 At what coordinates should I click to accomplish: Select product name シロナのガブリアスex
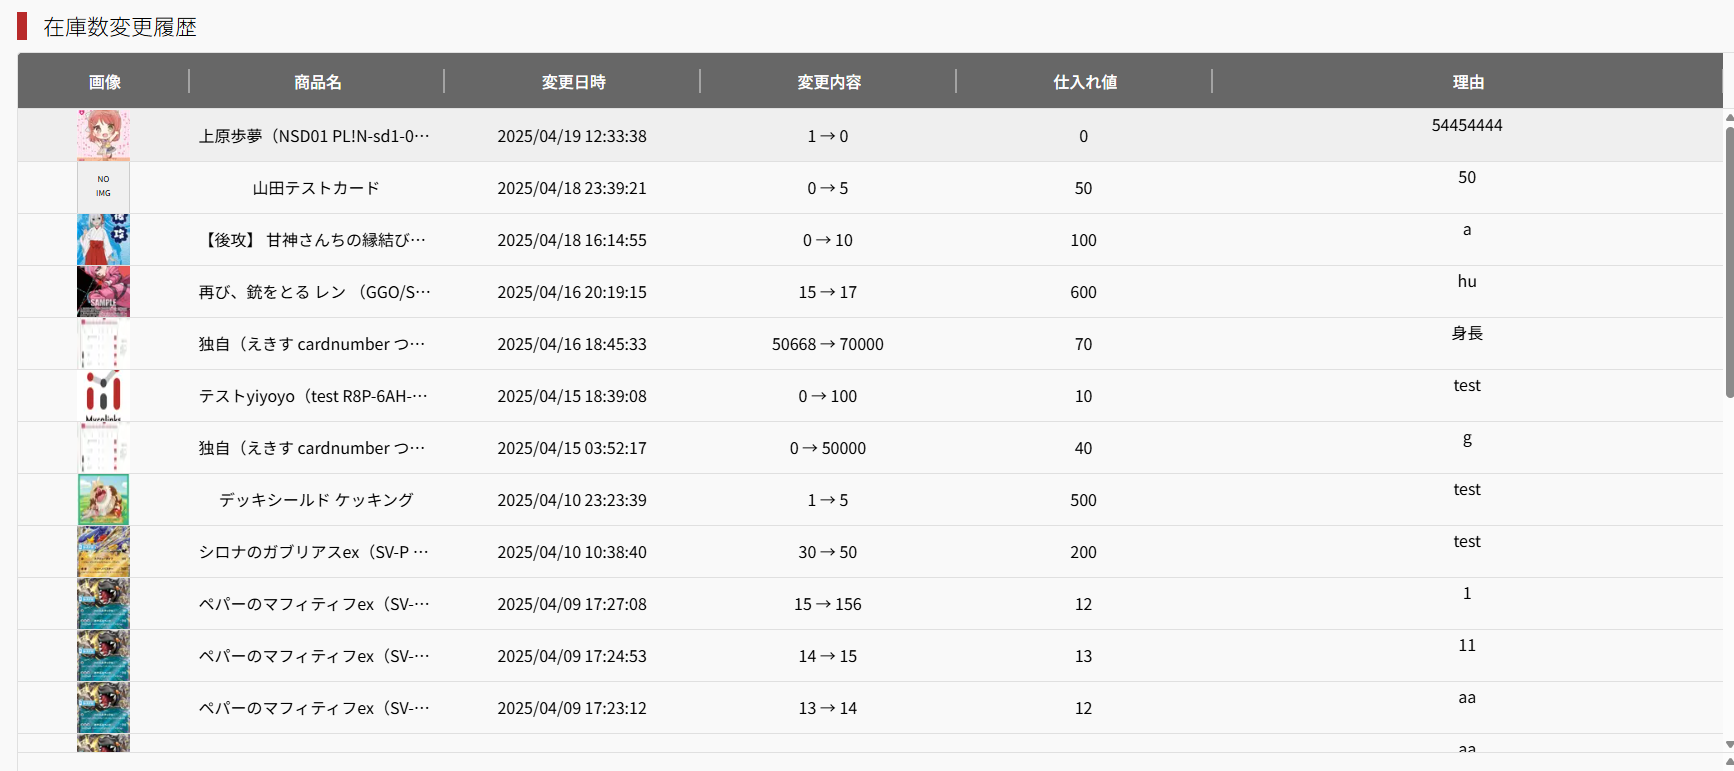[x=314, y=552]
